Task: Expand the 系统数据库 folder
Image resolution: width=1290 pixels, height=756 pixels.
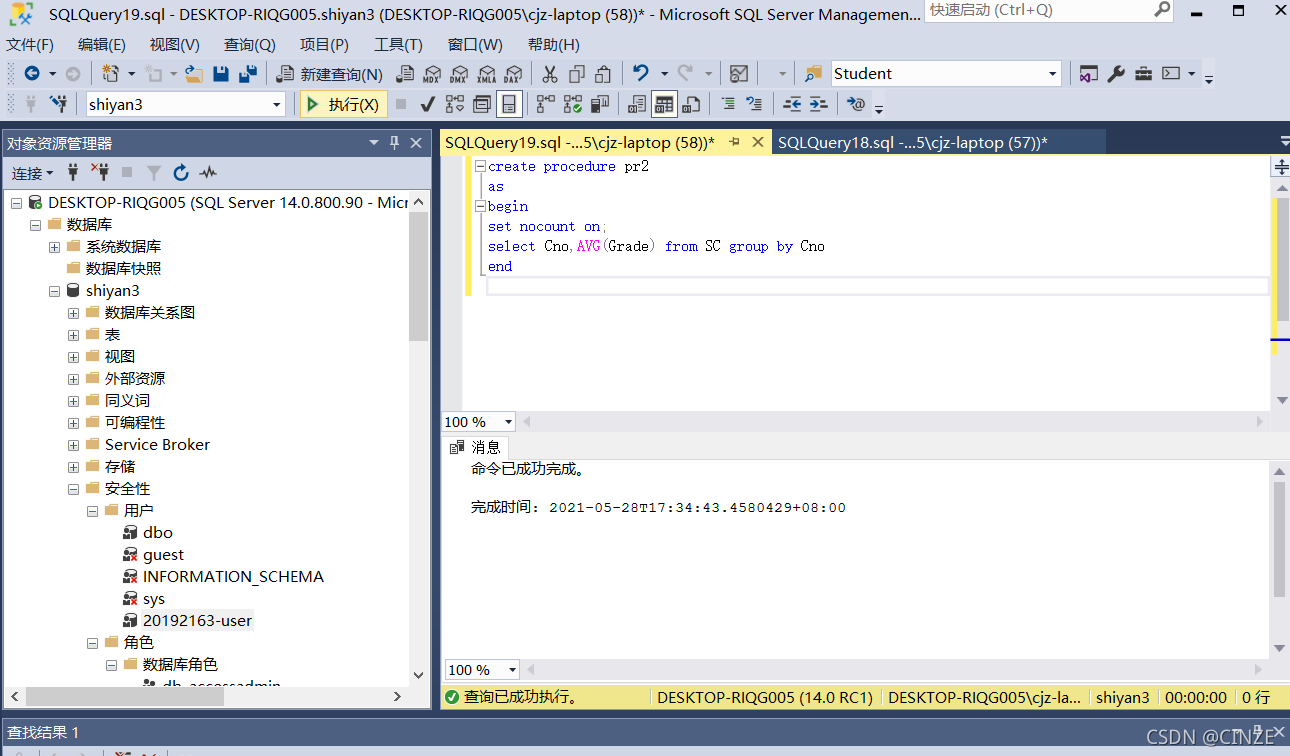Action: click(54, 247)
